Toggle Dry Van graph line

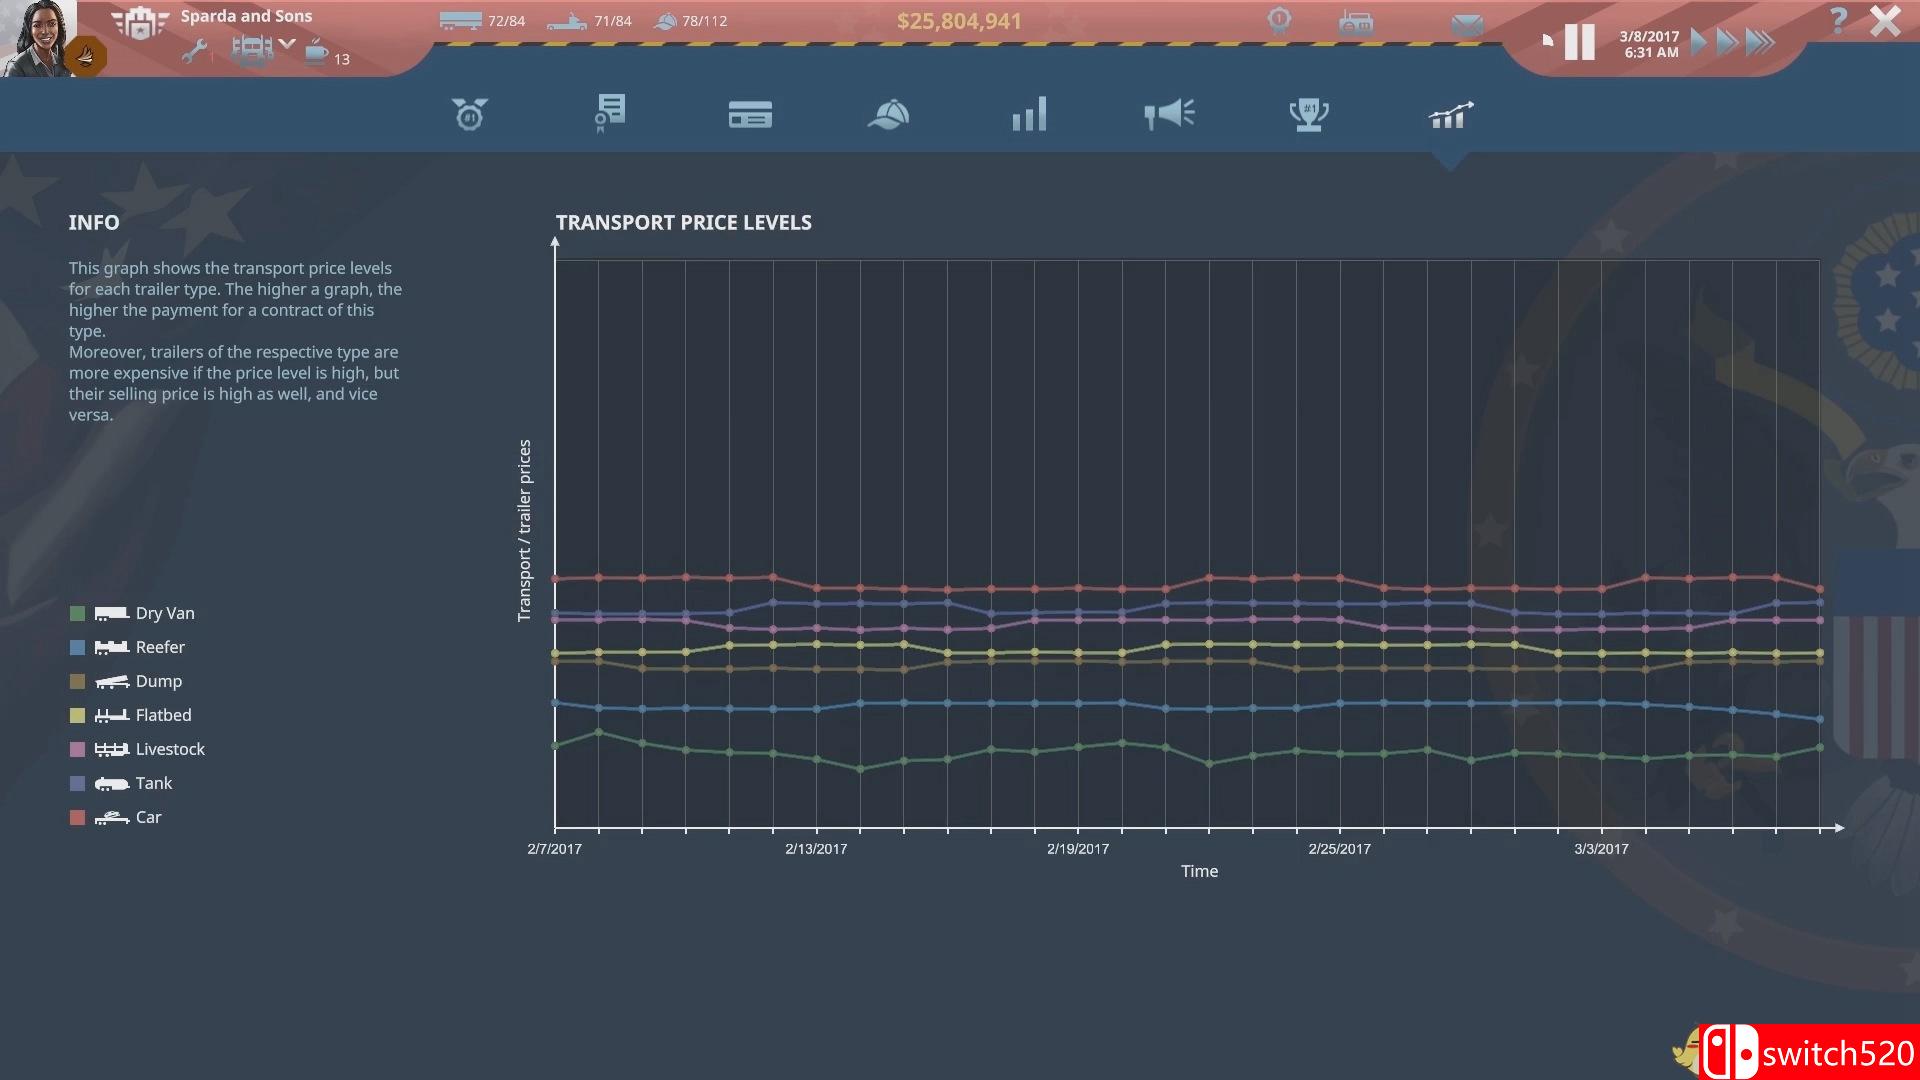[78, 613]
